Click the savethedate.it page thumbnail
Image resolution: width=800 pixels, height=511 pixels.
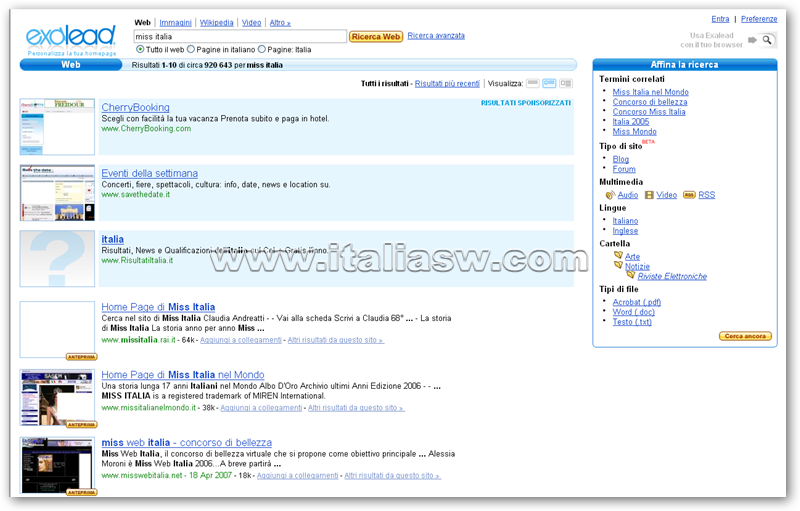point(57,193)
